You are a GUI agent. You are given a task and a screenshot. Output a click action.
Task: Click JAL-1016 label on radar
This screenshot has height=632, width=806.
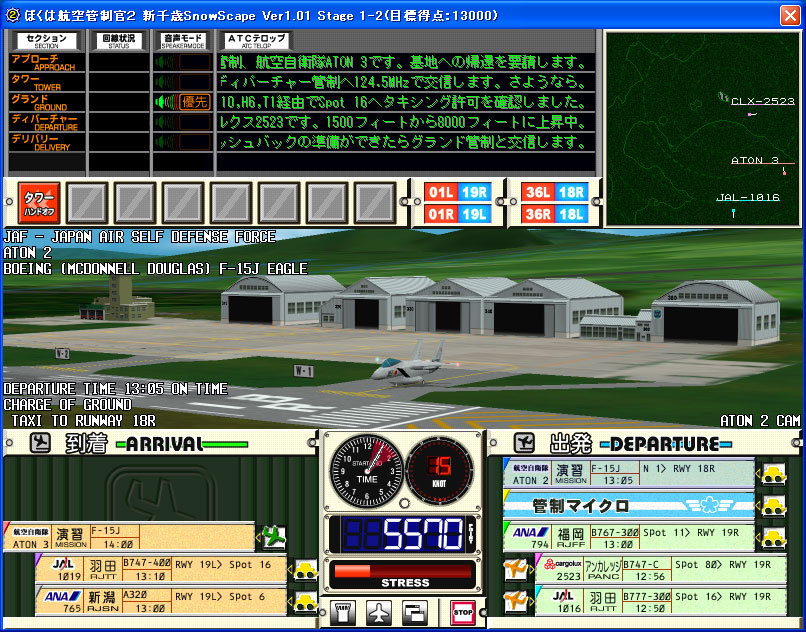[748, 197]
